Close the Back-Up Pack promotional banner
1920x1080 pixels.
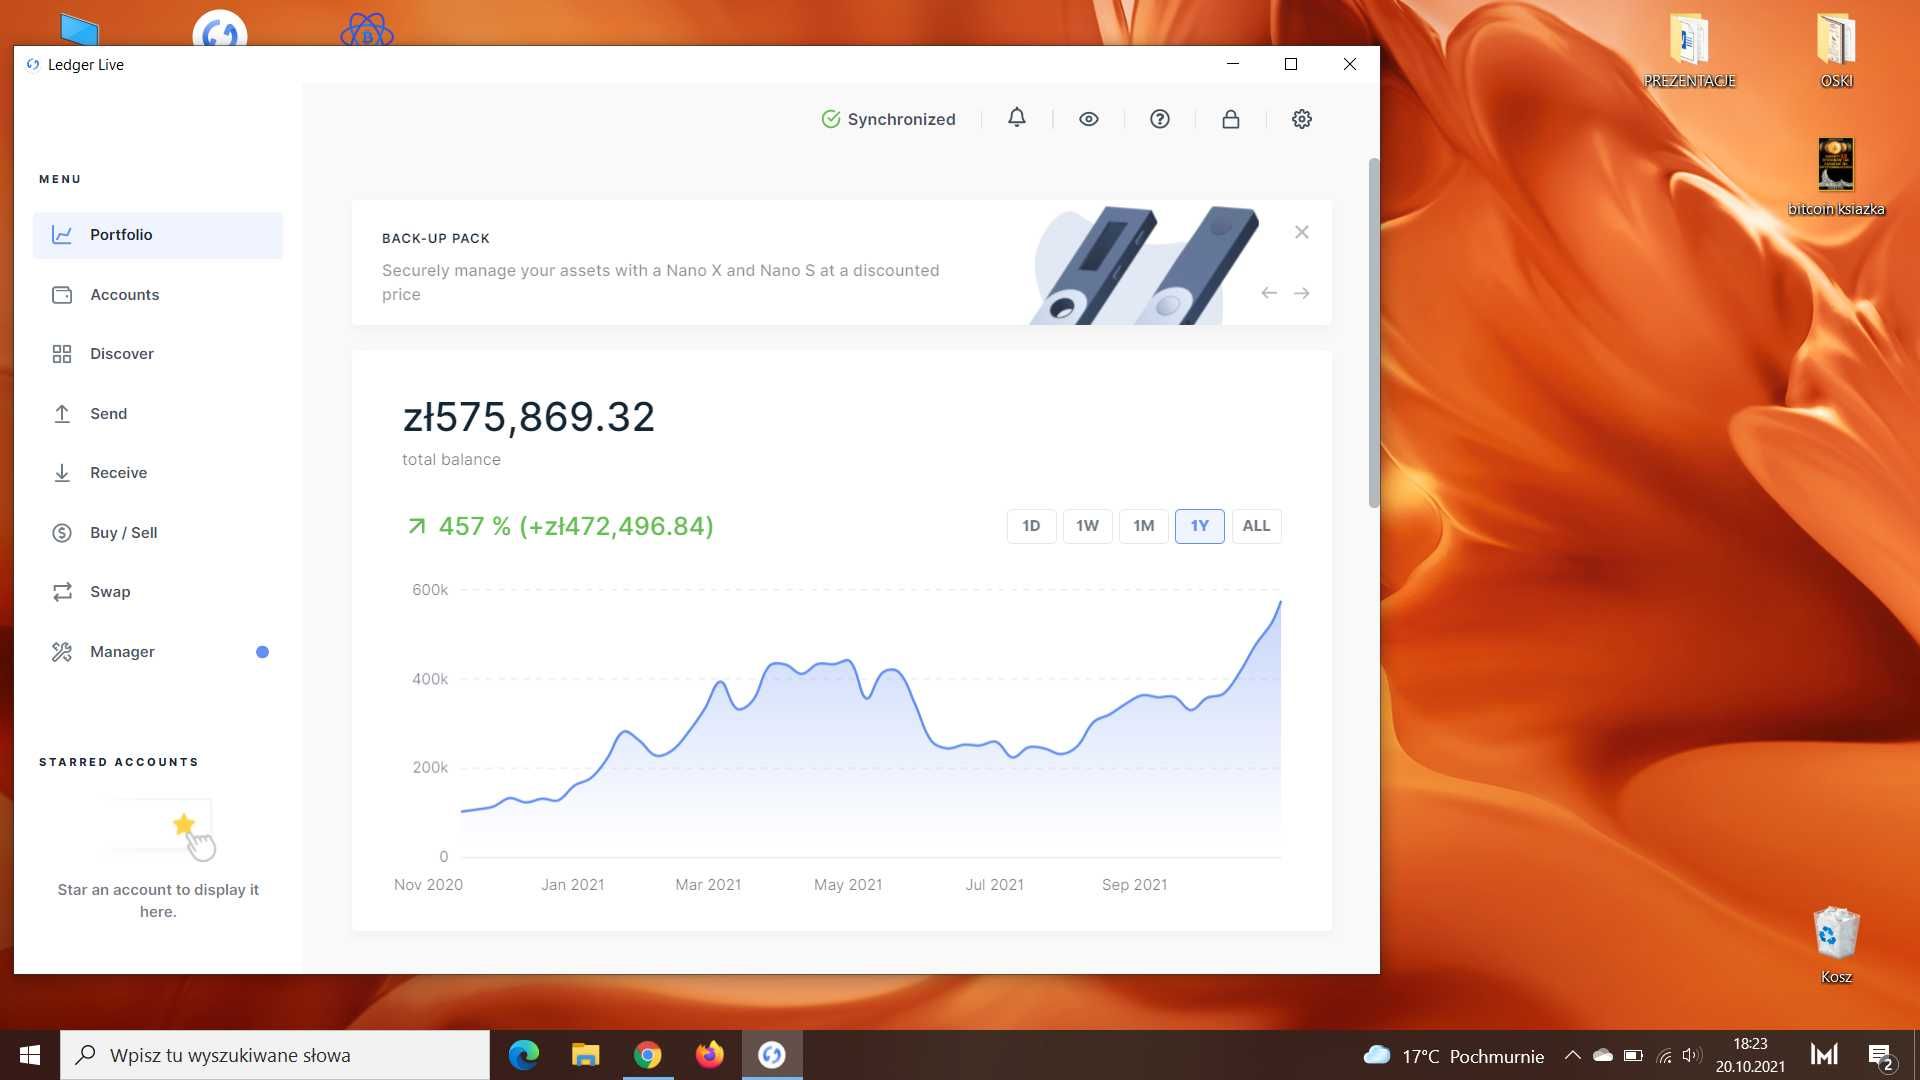pos(1300,232)
